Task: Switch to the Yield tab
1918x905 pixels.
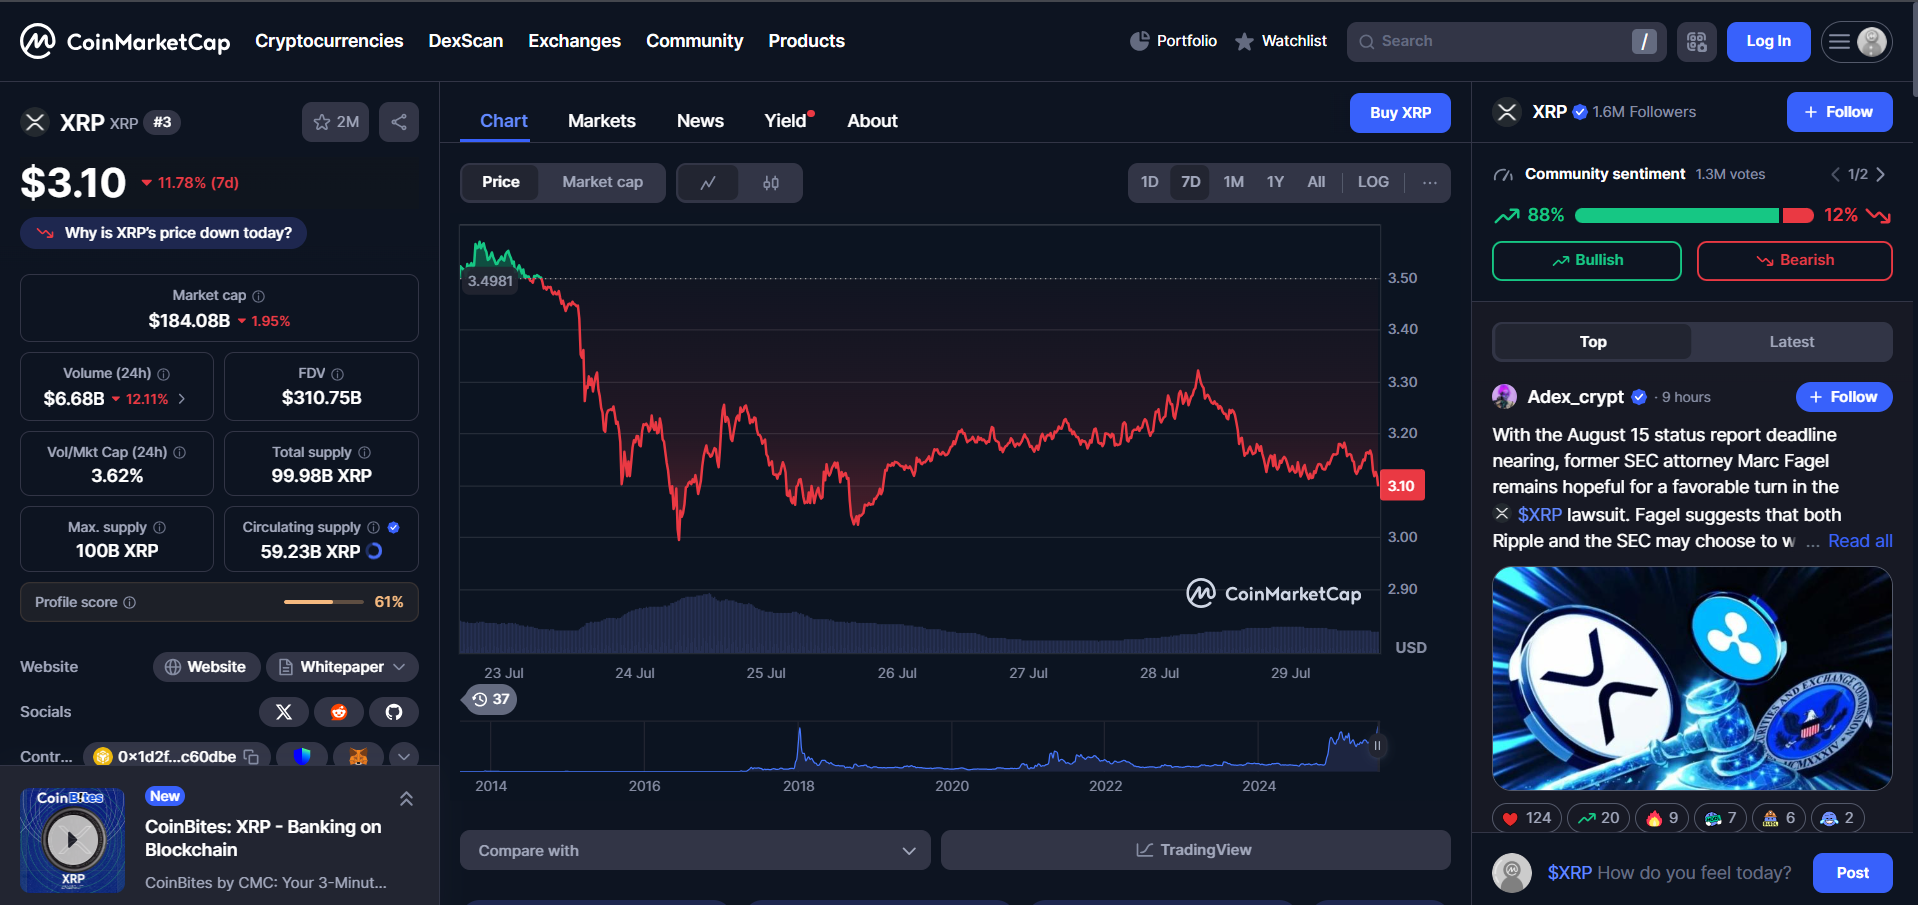Action: point(786,121)
